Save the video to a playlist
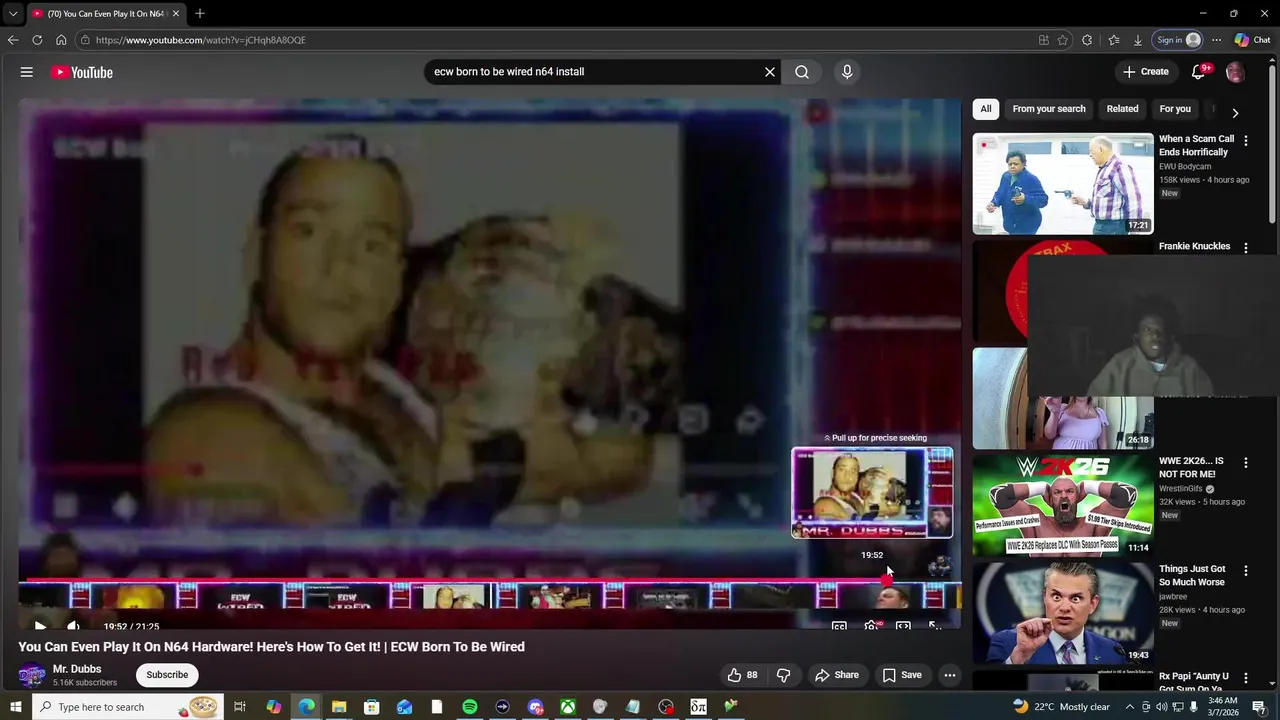This screenshot has height=720, width=1280. coord(902,675)
